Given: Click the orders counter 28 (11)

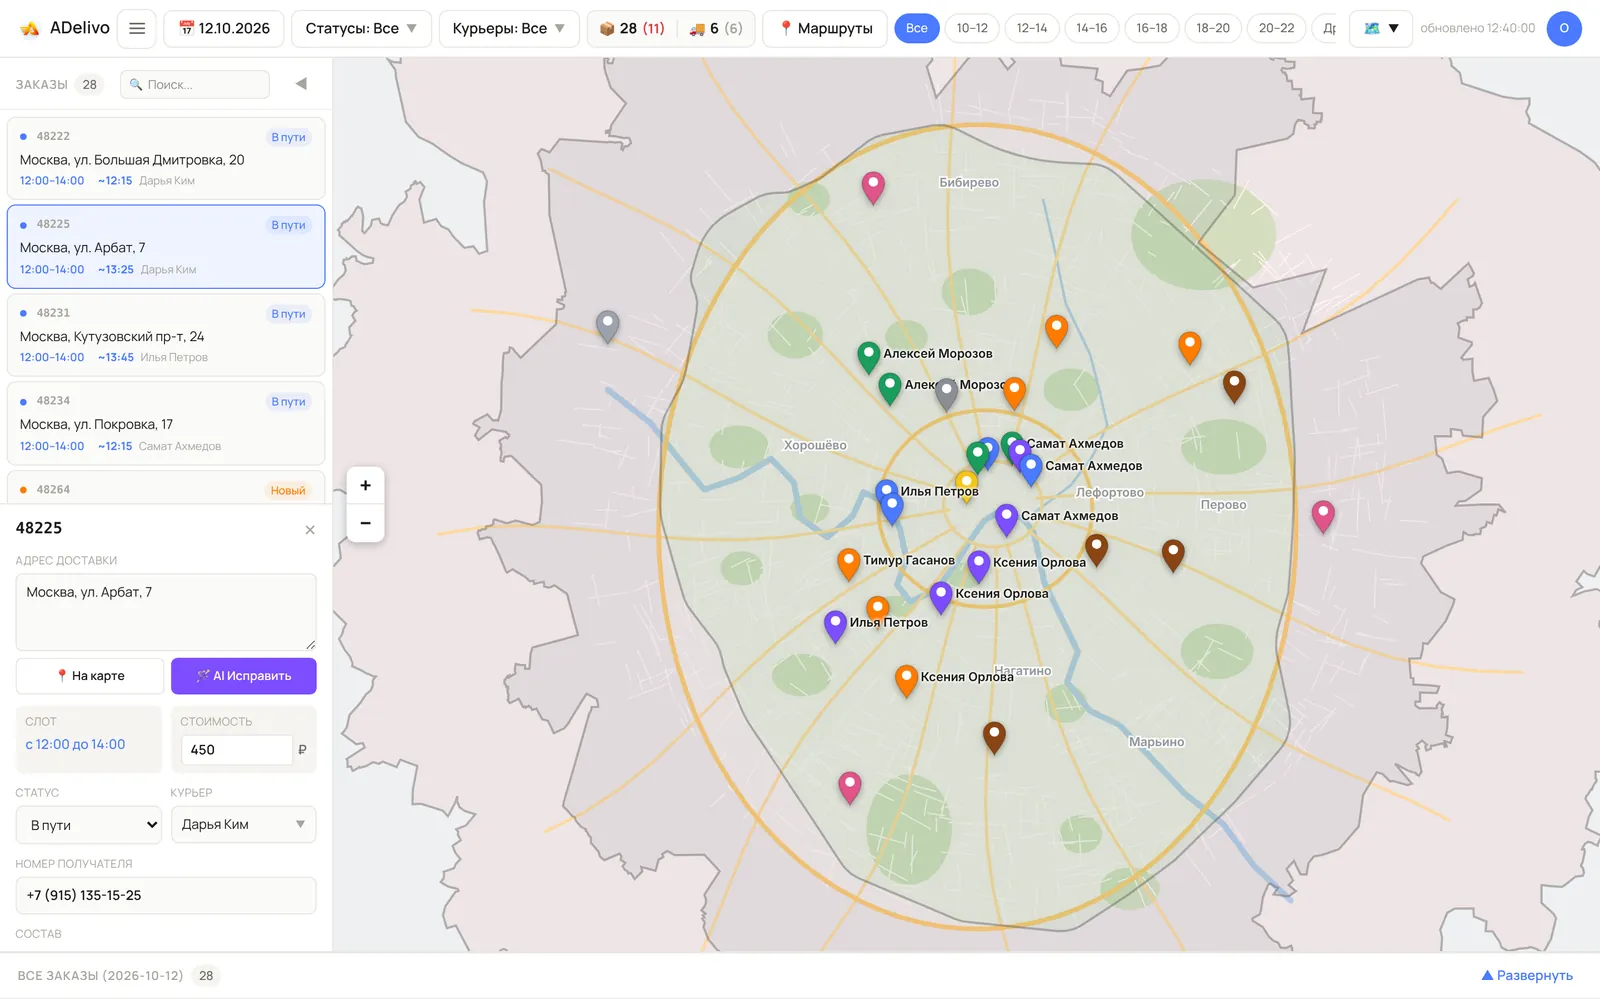Looking at the screenshot, I should [x=632, y=28].
